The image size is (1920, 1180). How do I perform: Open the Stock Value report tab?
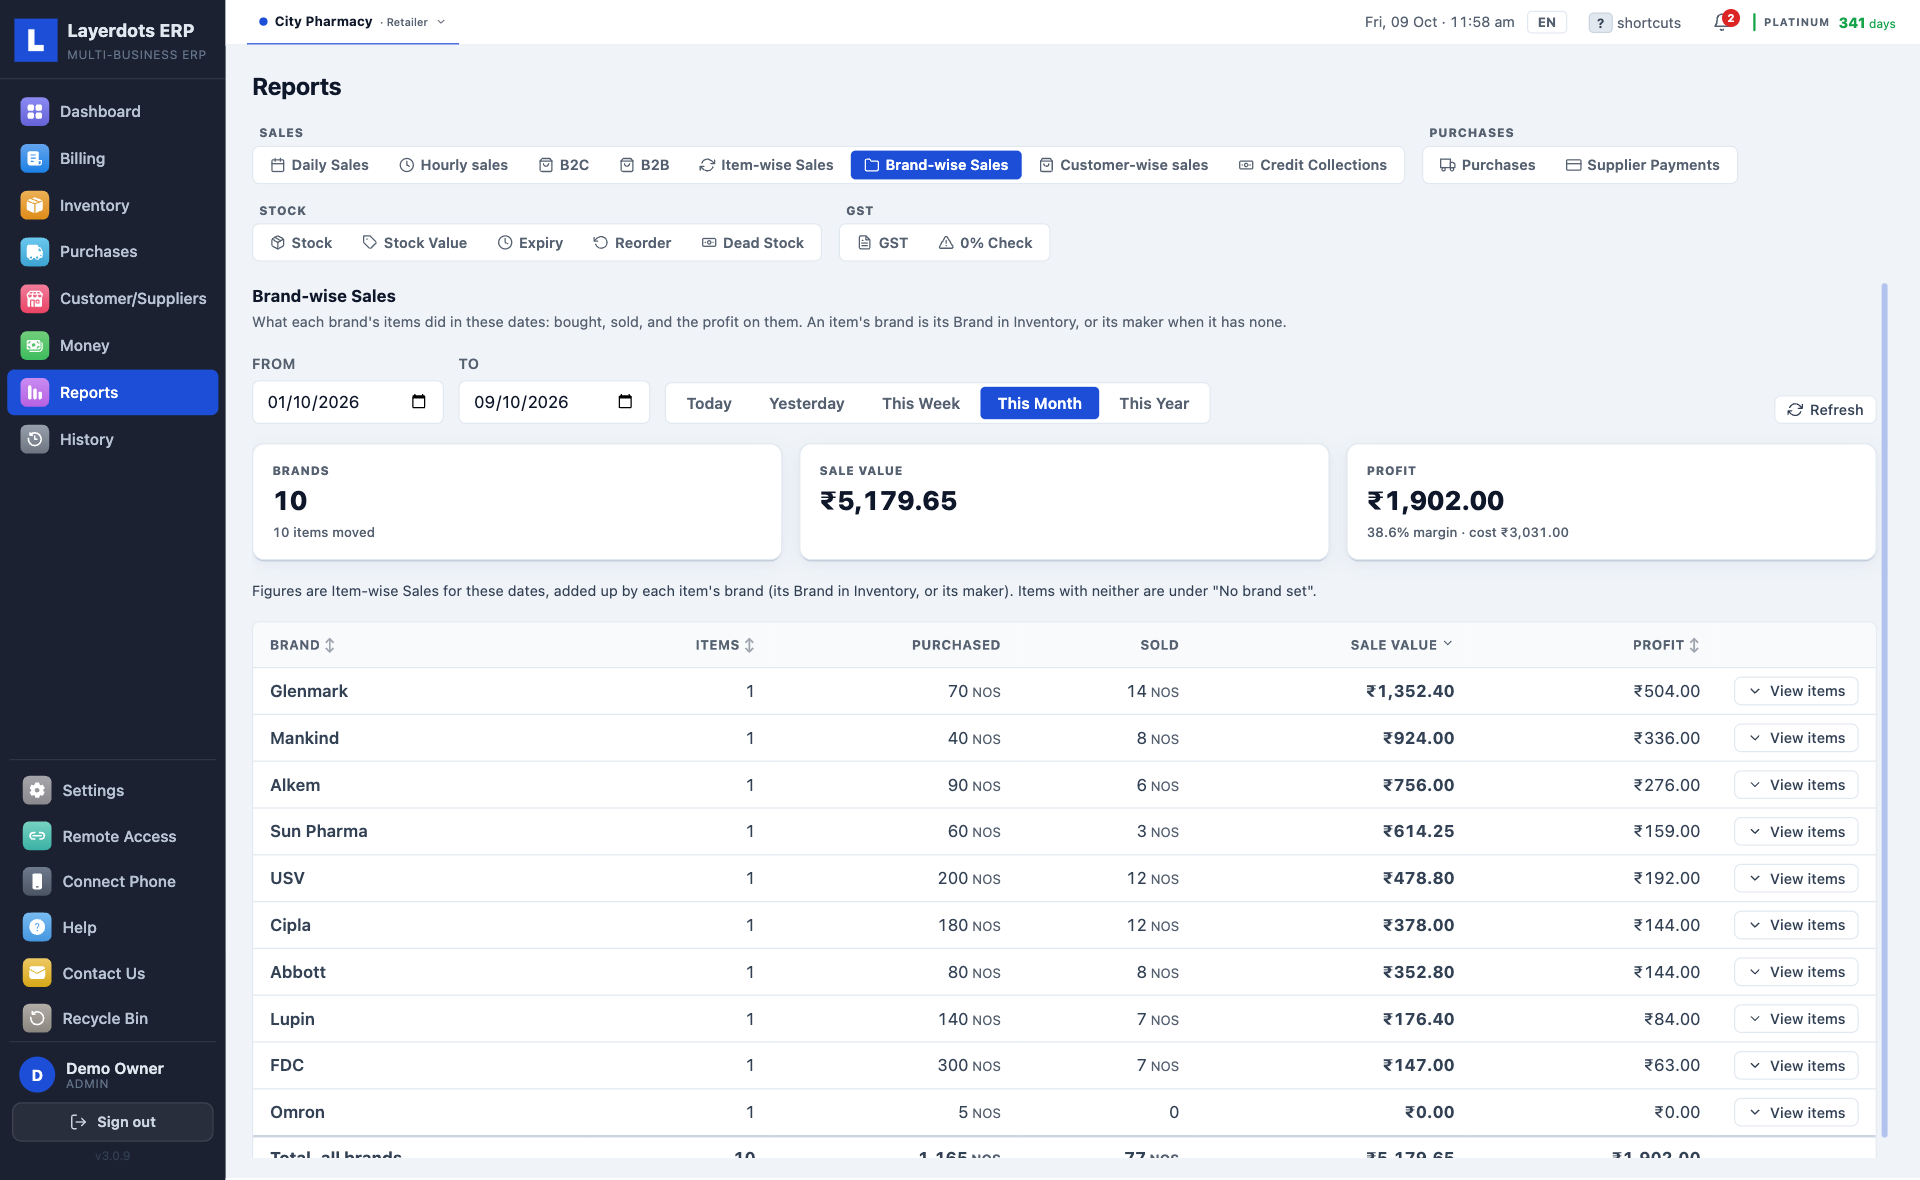pyautogui.click(x=415, y=243)
